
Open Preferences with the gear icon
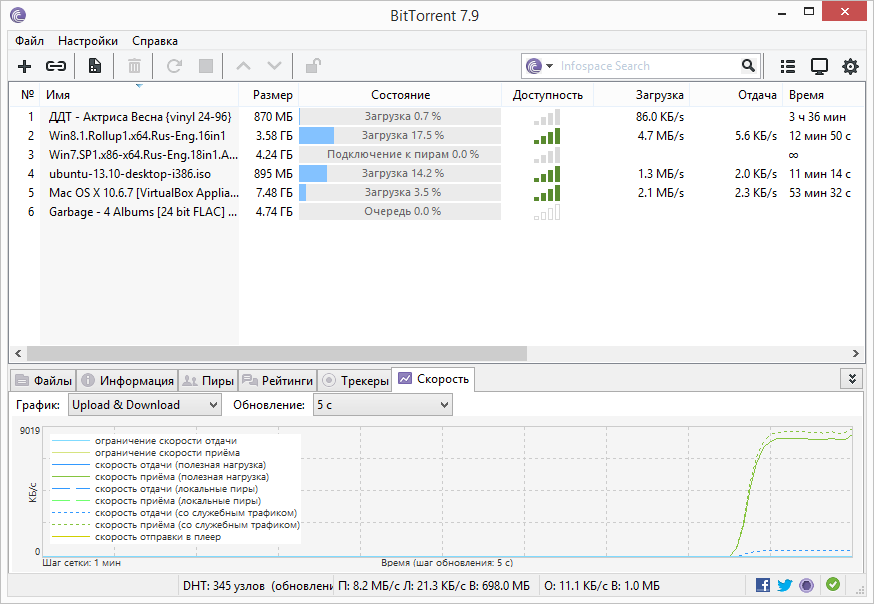850,66
